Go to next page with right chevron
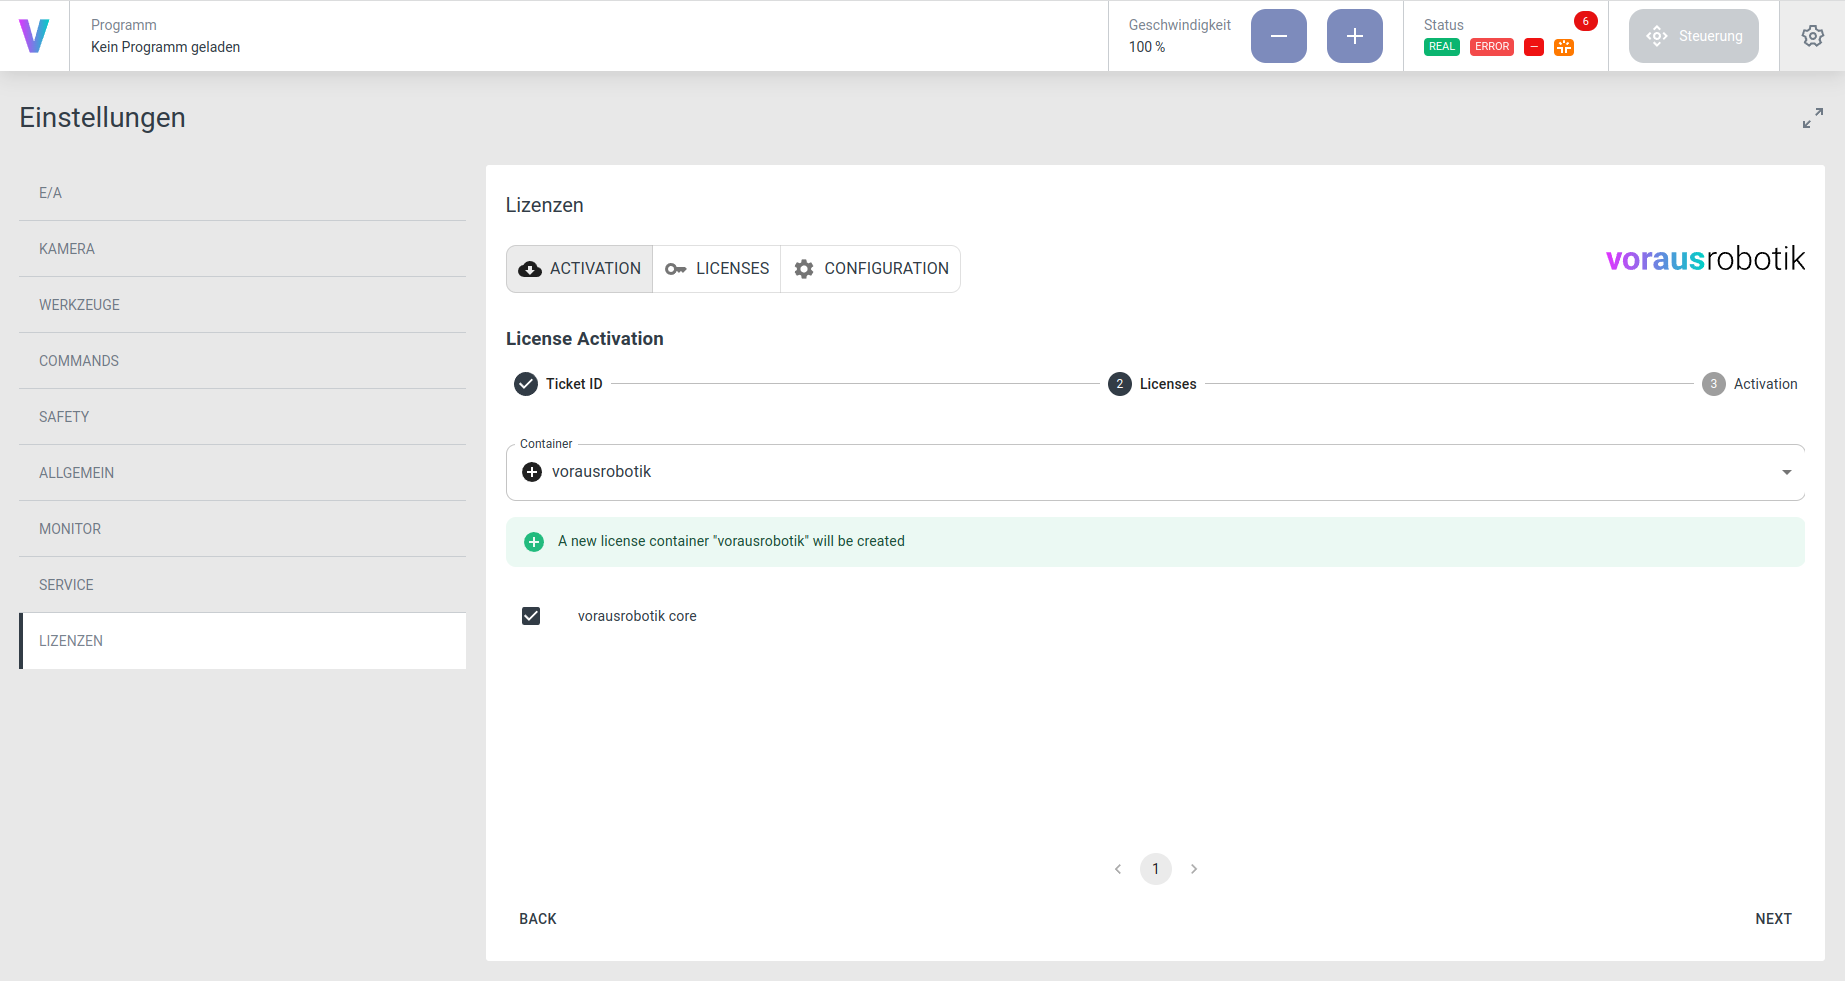Screen dimensions: 1845x981 [x=1193, y=869]
